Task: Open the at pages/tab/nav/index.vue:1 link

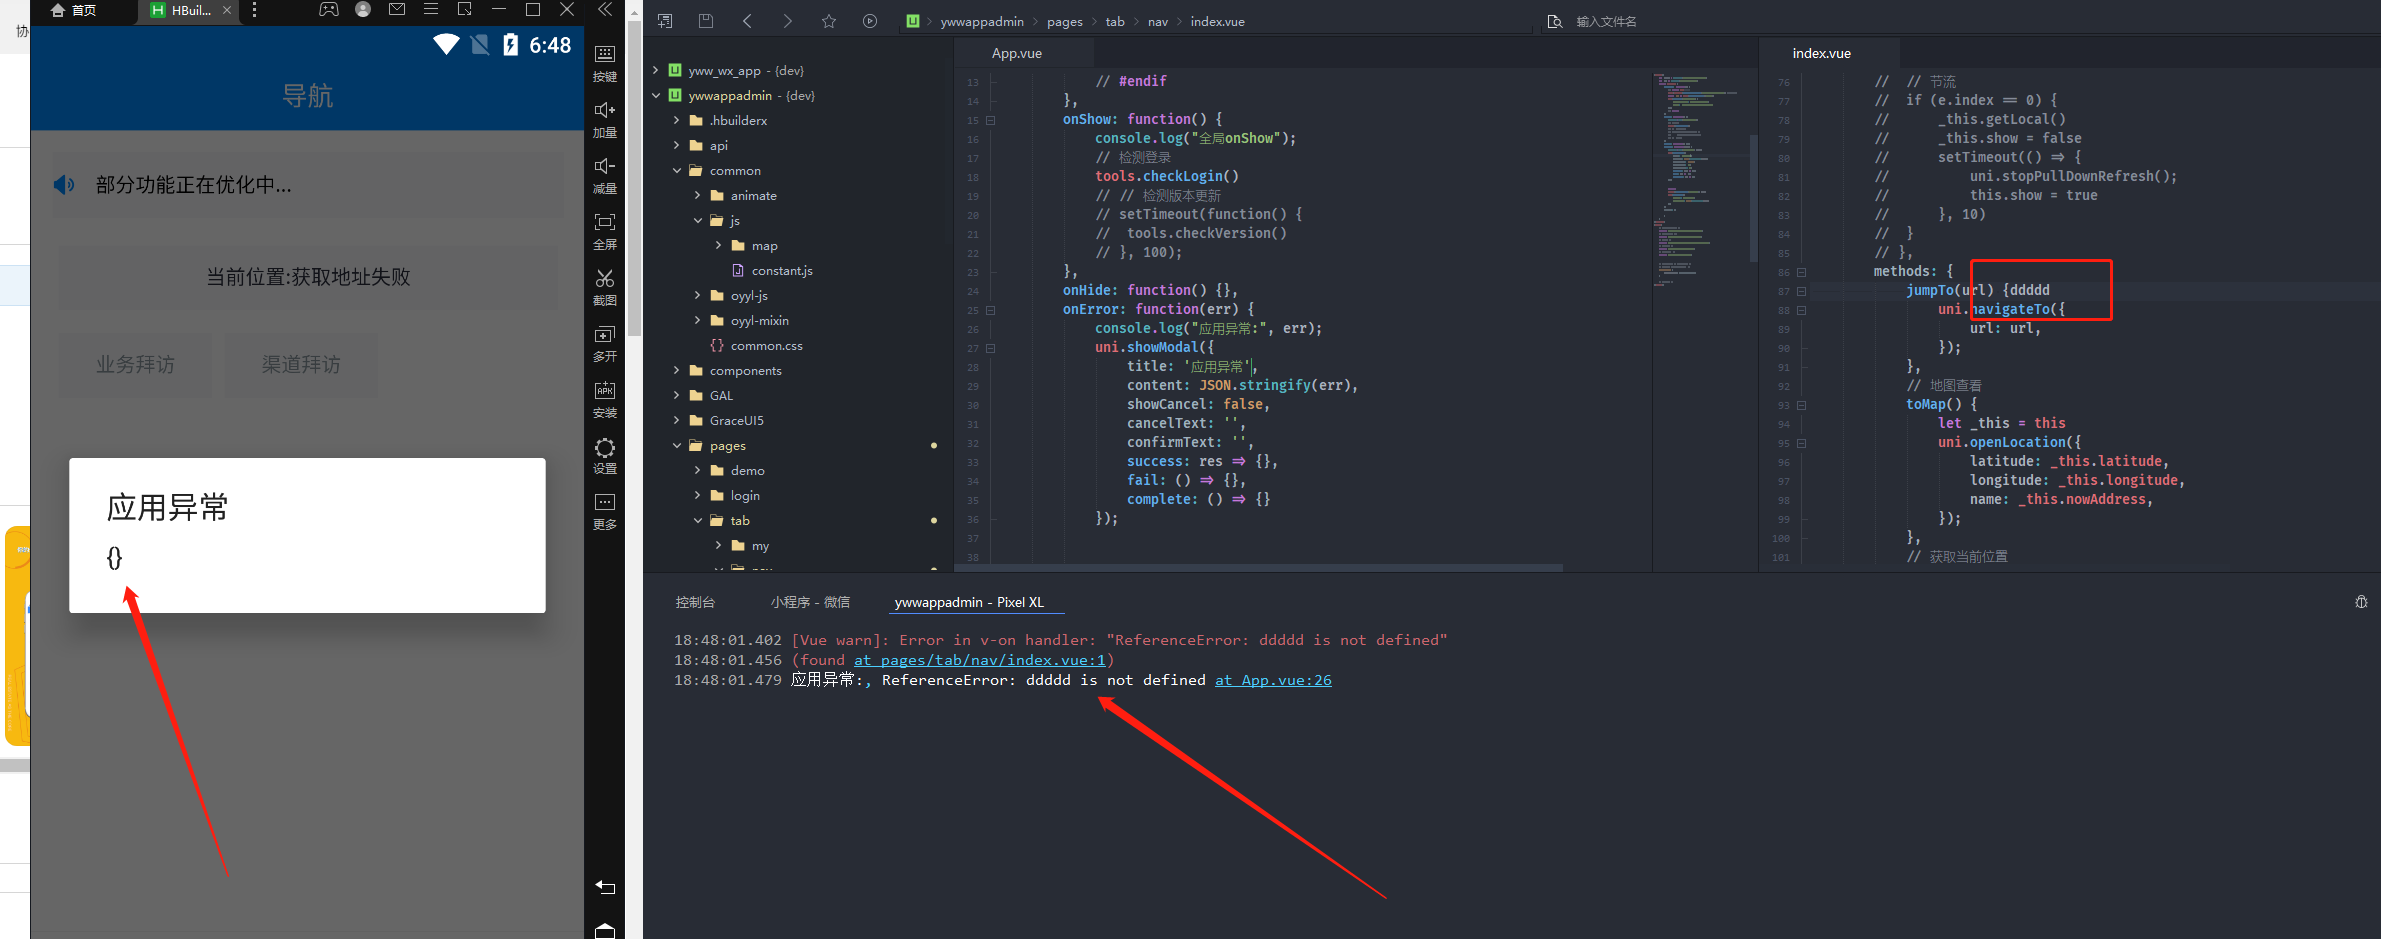Action: (980, 660)
